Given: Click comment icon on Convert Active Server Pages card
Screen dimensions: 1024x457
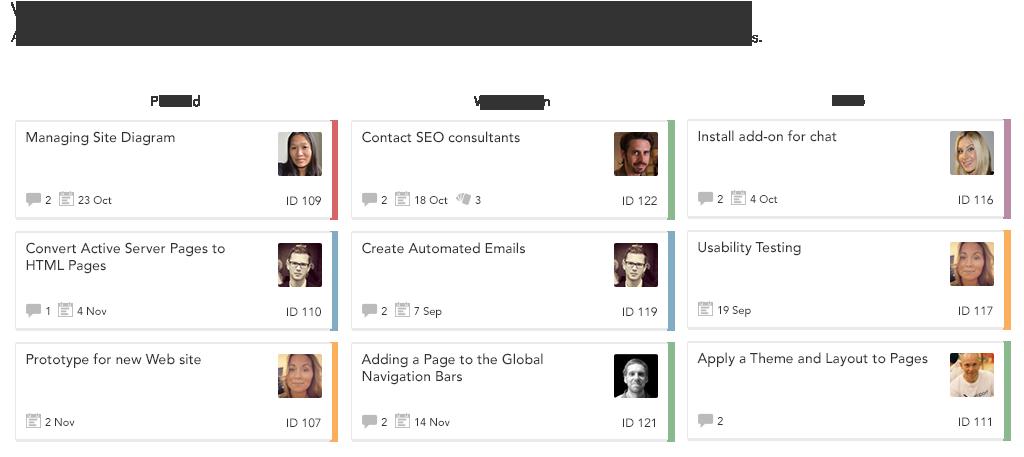Looking at the screenshot, I should point(33,311).
